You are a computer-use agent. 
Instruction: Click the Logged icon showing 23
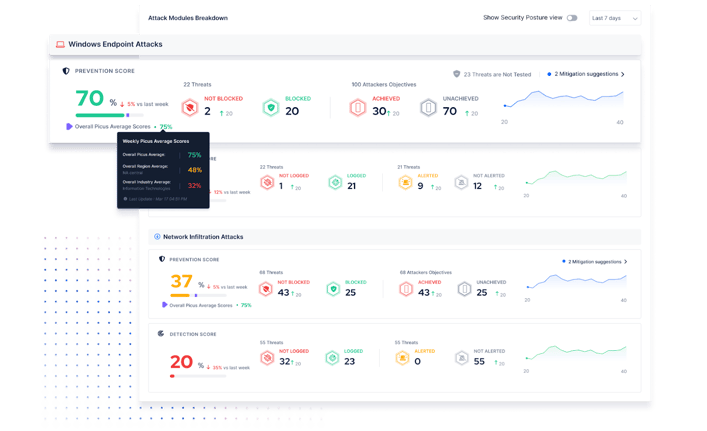coord(331,357)
